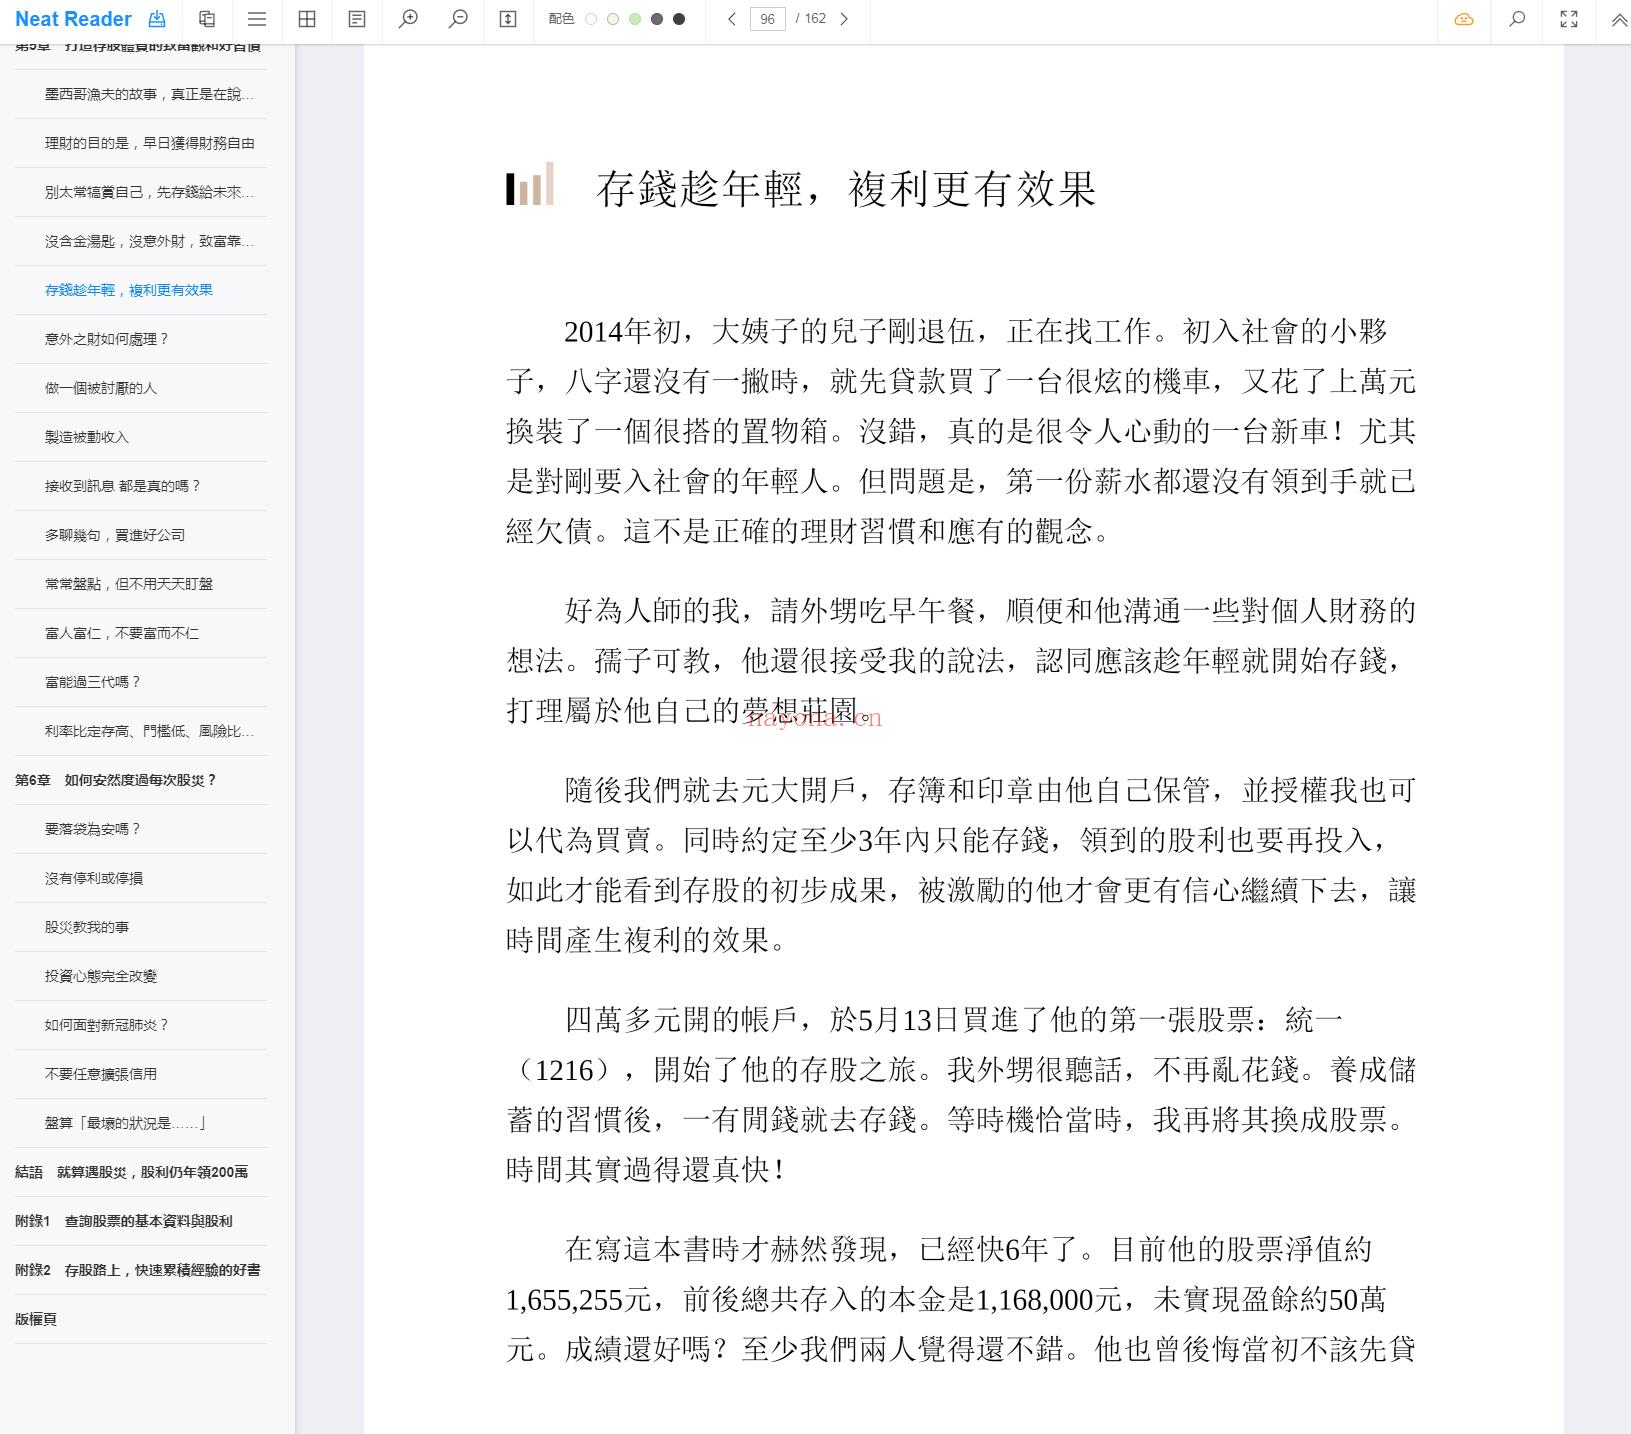Open the search magnifier icon at top right
Image resolution: width=1631 pixels, height=1434 pixels.
(1517, 19)
